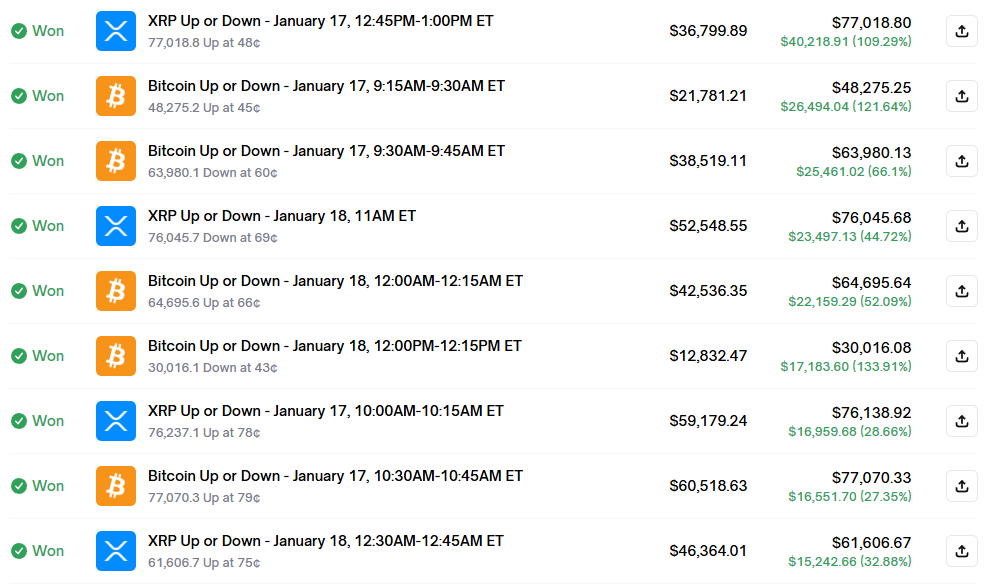Share the Bitcoin 12:00PM-12:15PM January 18 result

961,356
